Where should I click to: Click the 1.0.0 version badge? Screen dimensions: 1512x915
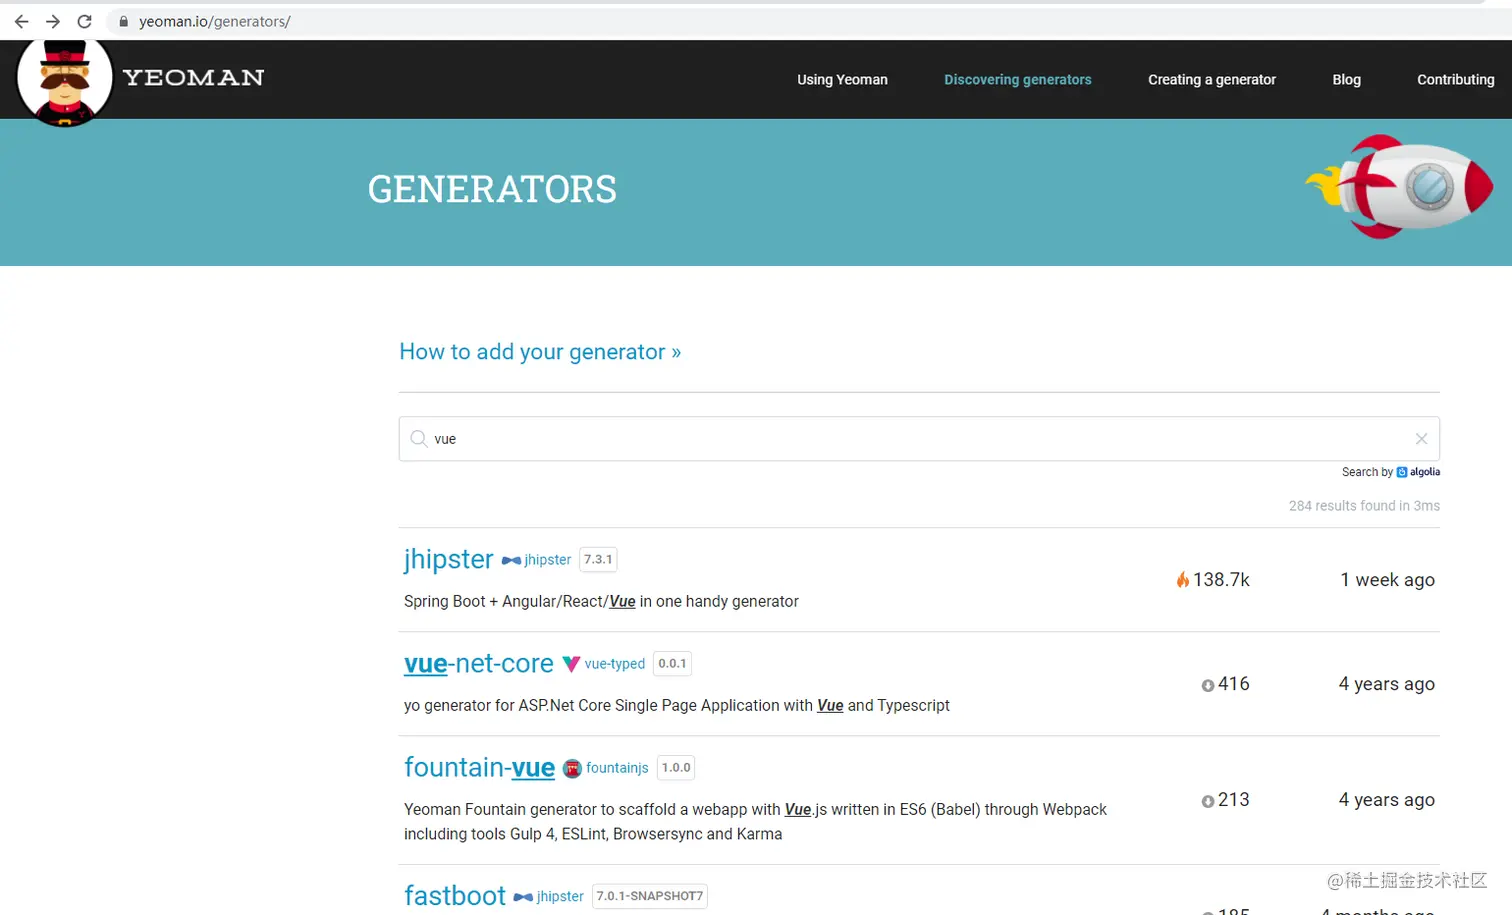click(x=676, y=768)
